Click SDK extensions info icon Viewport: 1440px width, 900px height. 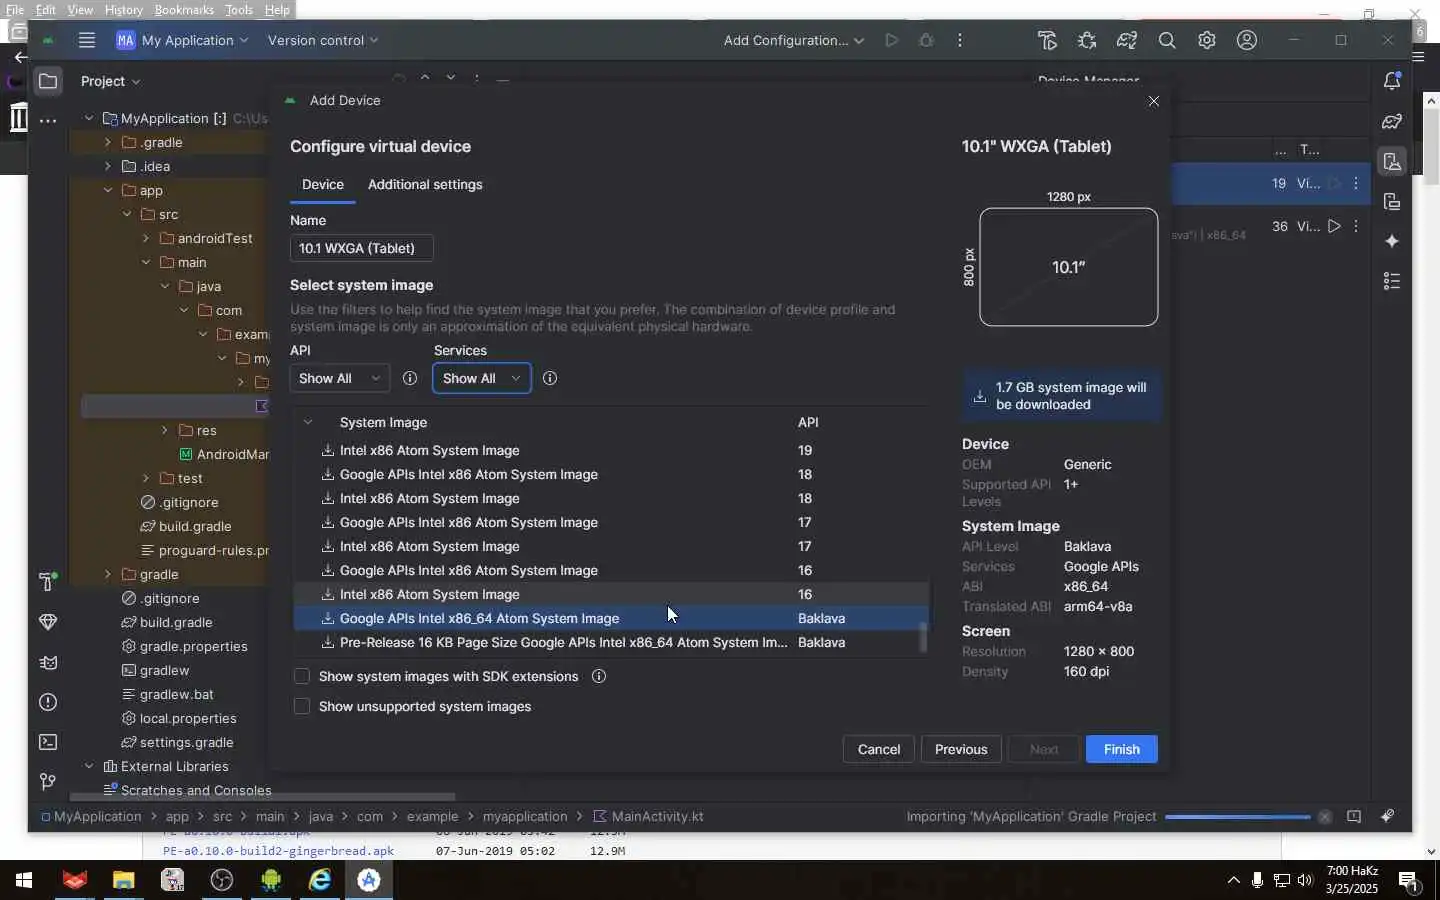coord(599,676)
